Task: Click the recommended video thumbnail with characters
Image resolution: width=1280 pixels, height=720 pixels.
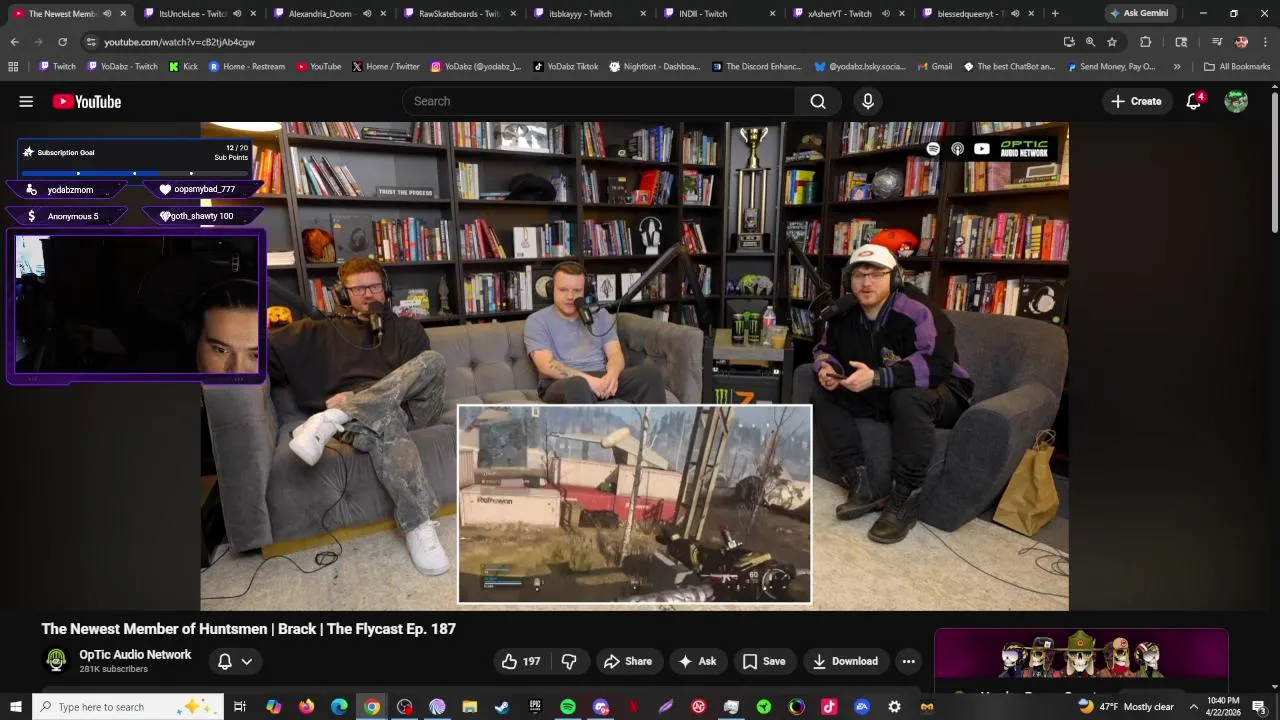Action: [1081, 655]
